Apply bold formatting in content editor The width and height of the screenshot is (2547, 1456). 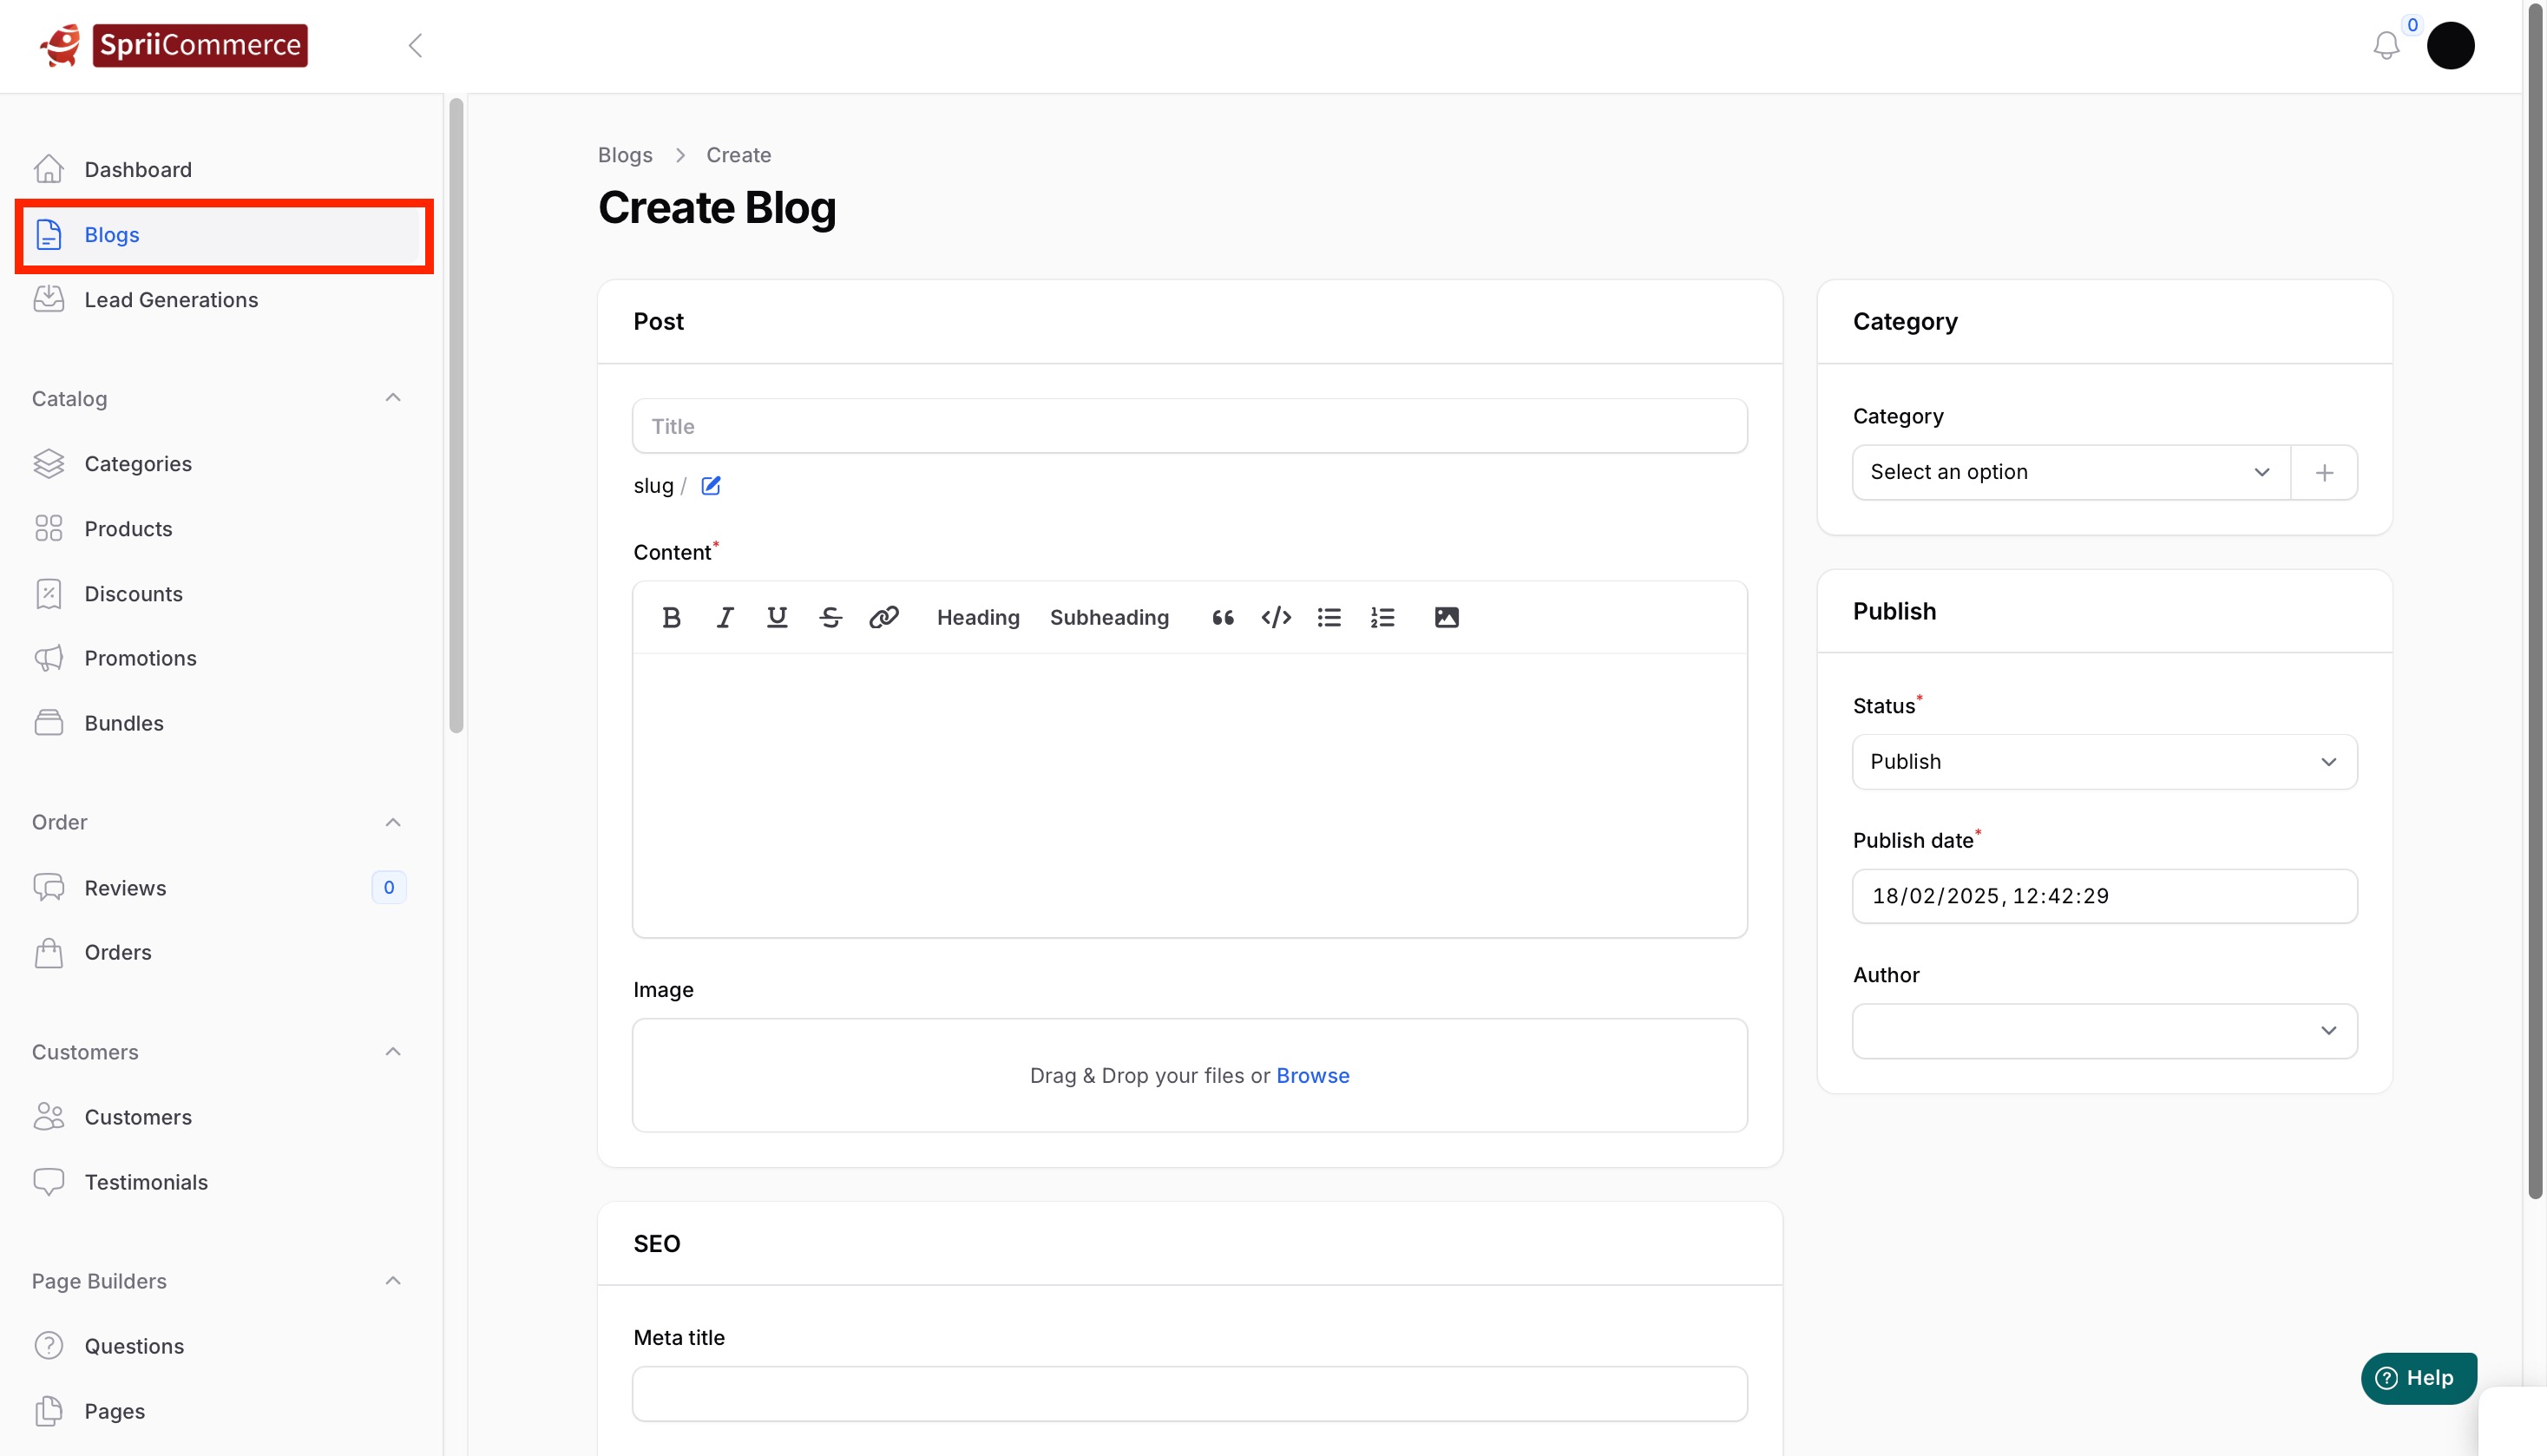pos(671,617)
